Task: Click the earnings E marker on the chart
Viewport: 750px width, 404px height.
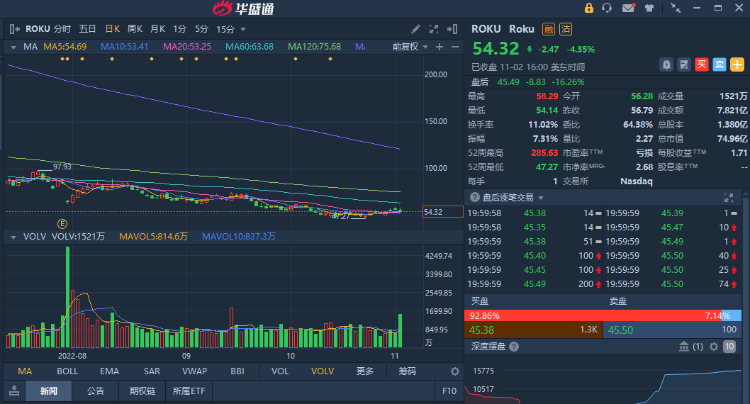Action: [x=62, y=223]
